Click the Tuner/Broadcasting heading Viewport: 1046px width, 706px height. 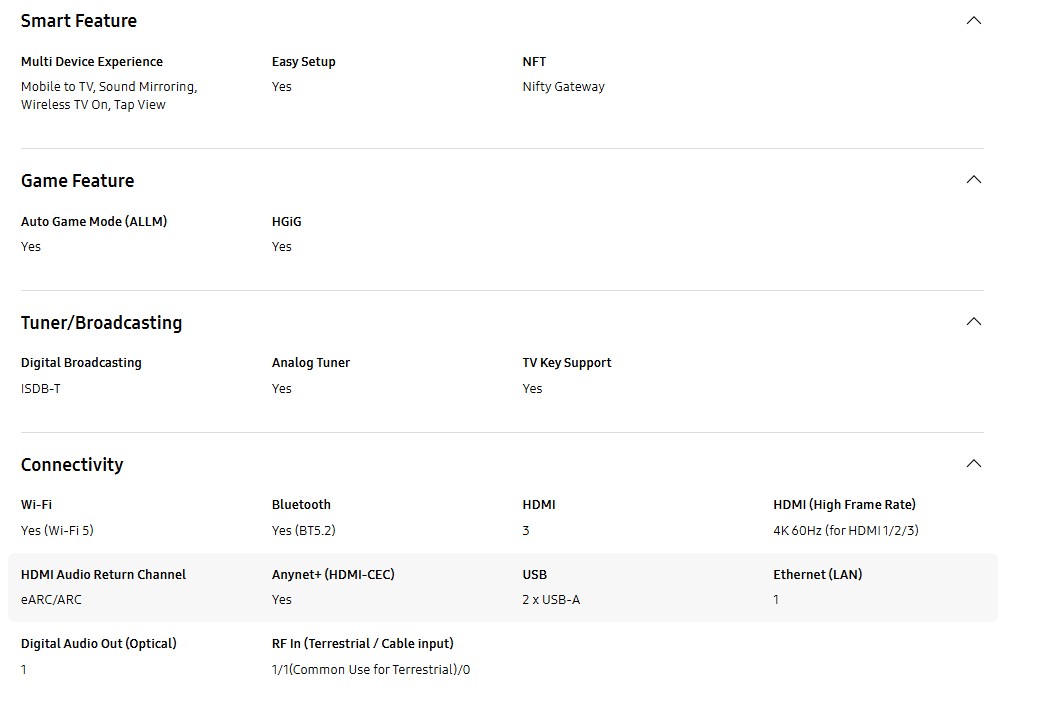[x=101, y=322]
